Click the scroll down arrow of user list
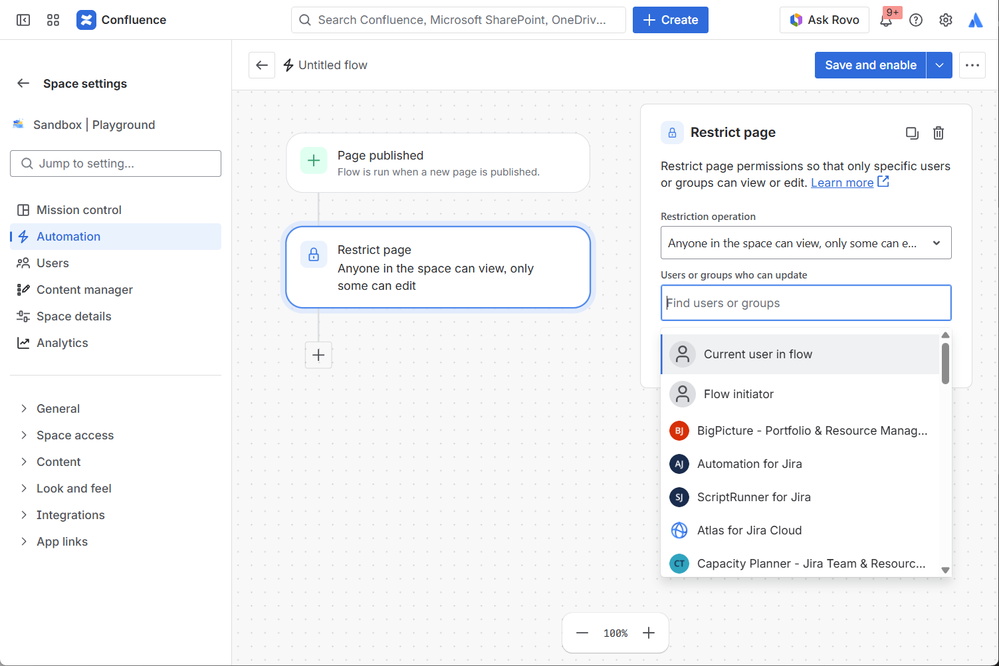The image size is (999, 666). (x=945, y=570)
